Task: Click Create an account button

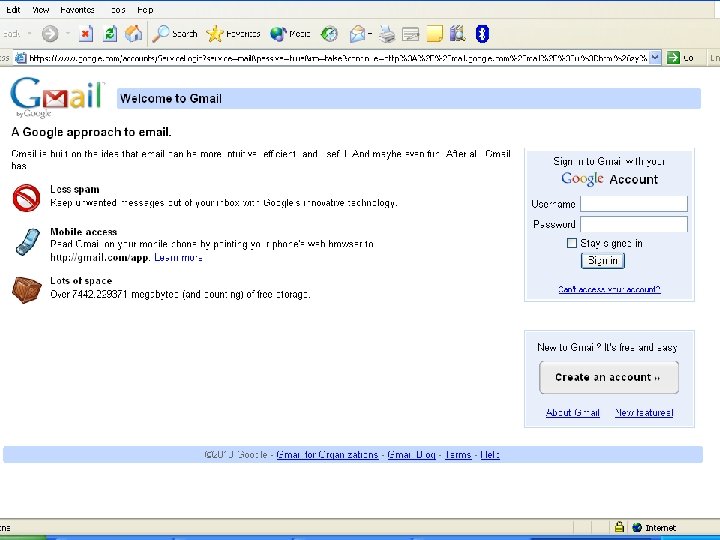Action: [608, 377]
